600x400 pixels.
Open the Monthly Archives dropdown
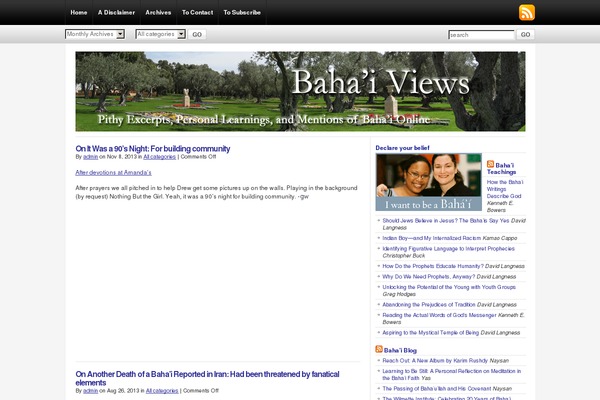pos(95,34)
